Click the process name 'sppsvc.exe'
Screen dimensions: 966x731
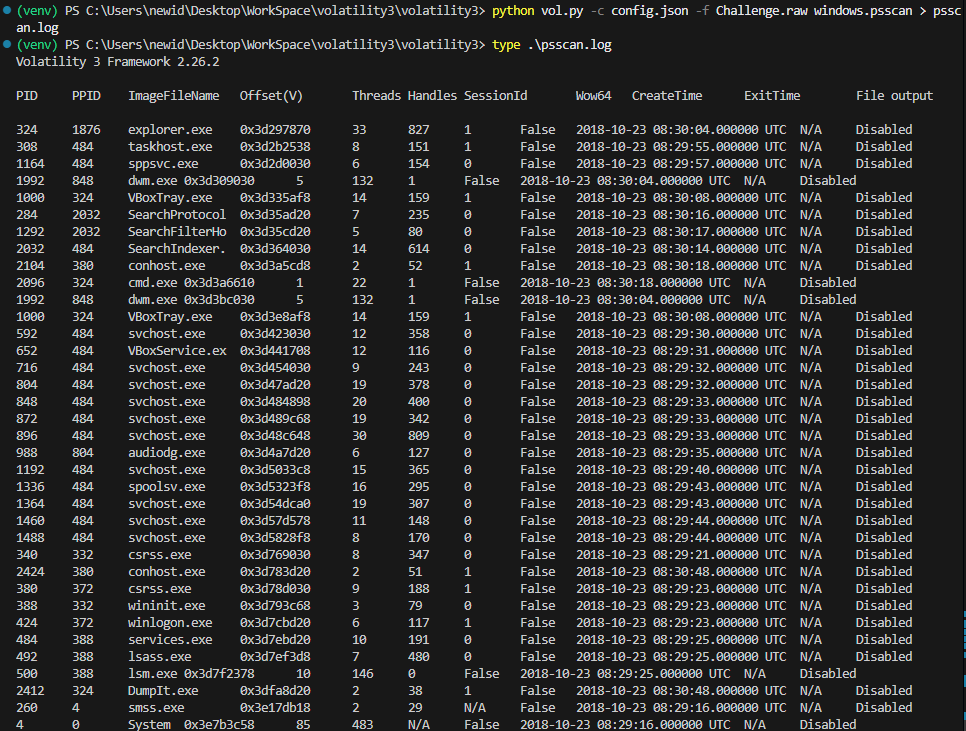[x=163, y=164]
